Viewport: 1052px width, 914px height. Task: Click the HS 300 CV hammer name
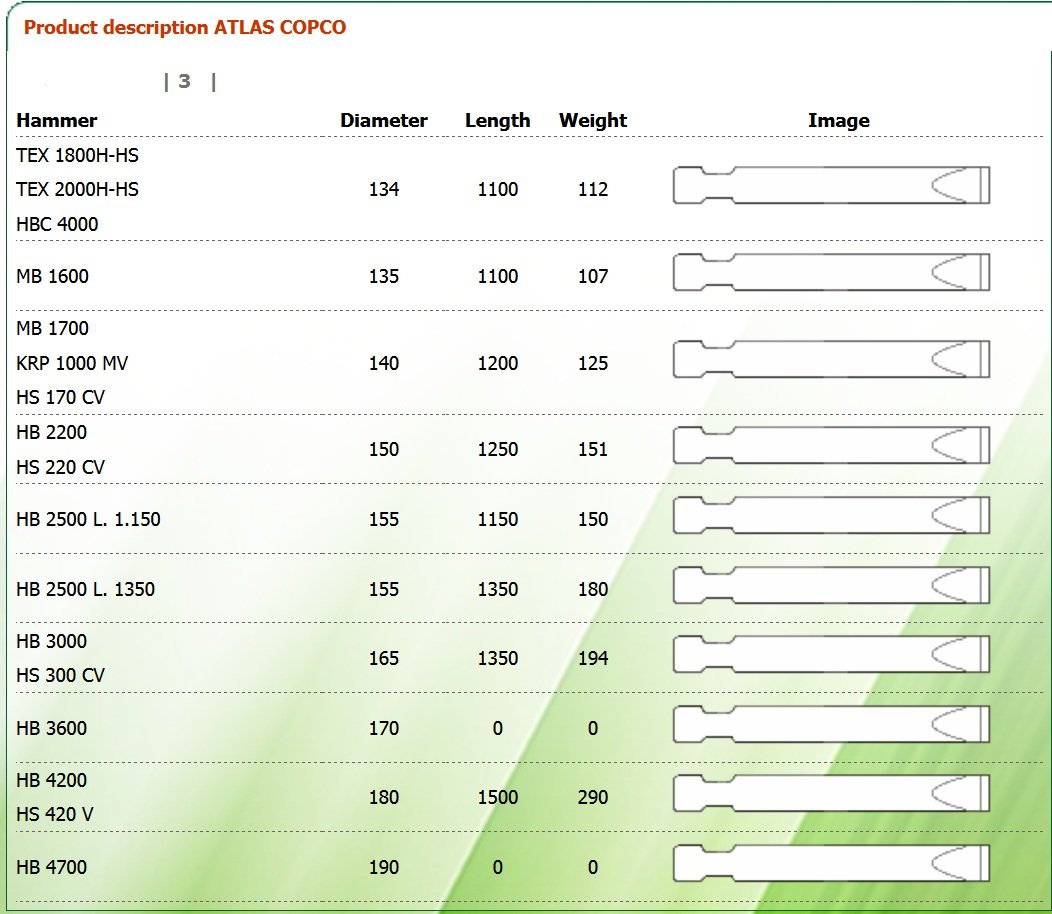[60, 675]
